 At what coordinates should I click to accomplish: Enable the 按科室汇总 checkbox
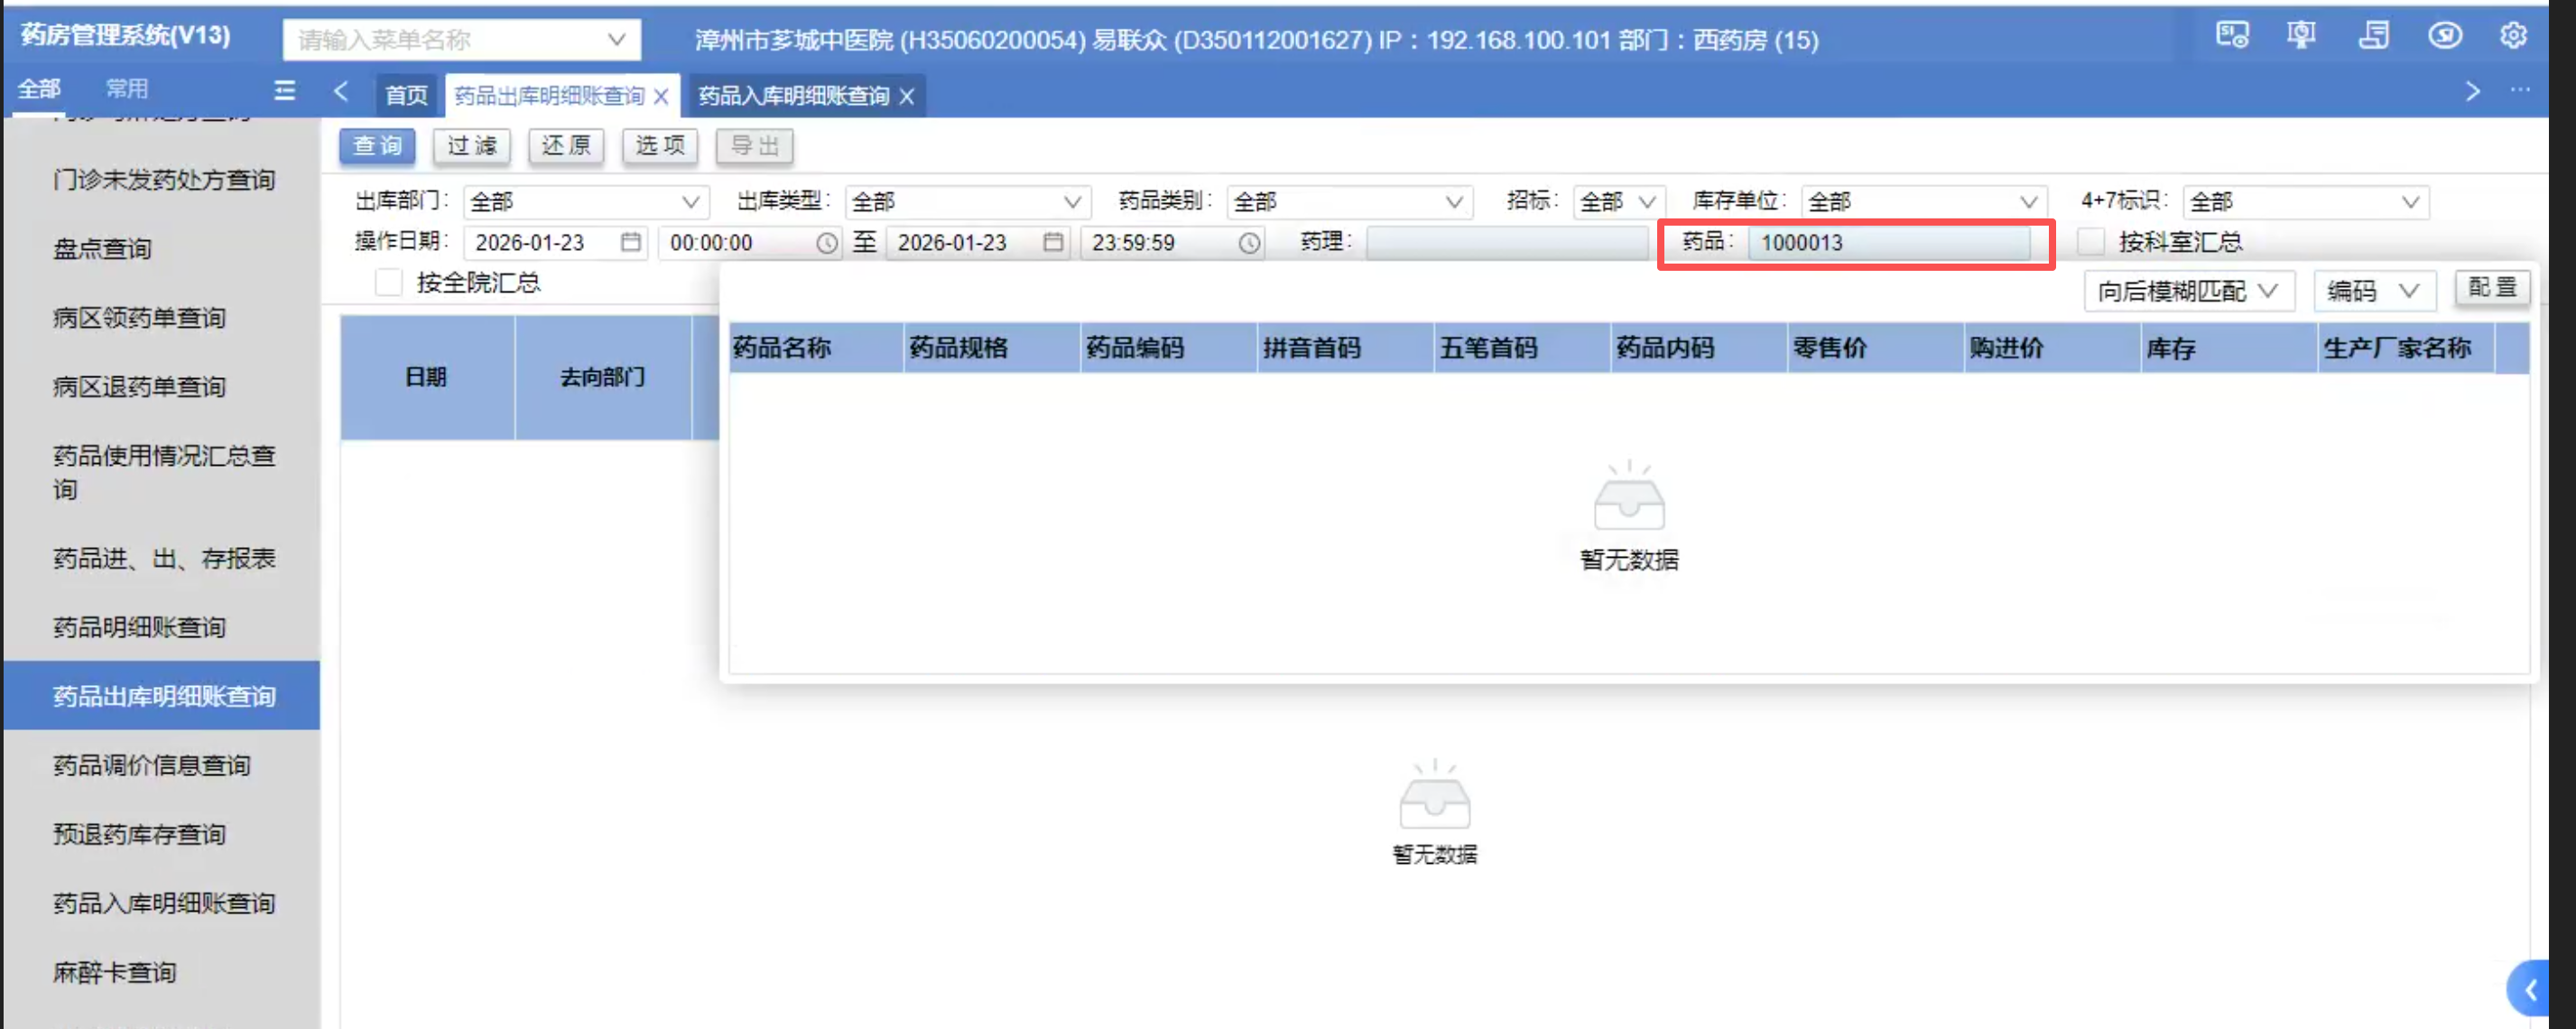click(2090, 242)
